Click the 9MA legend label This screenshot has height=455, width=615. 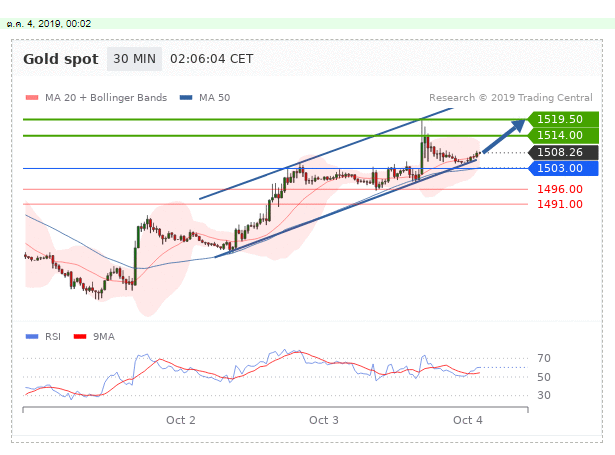pos(104,337)
